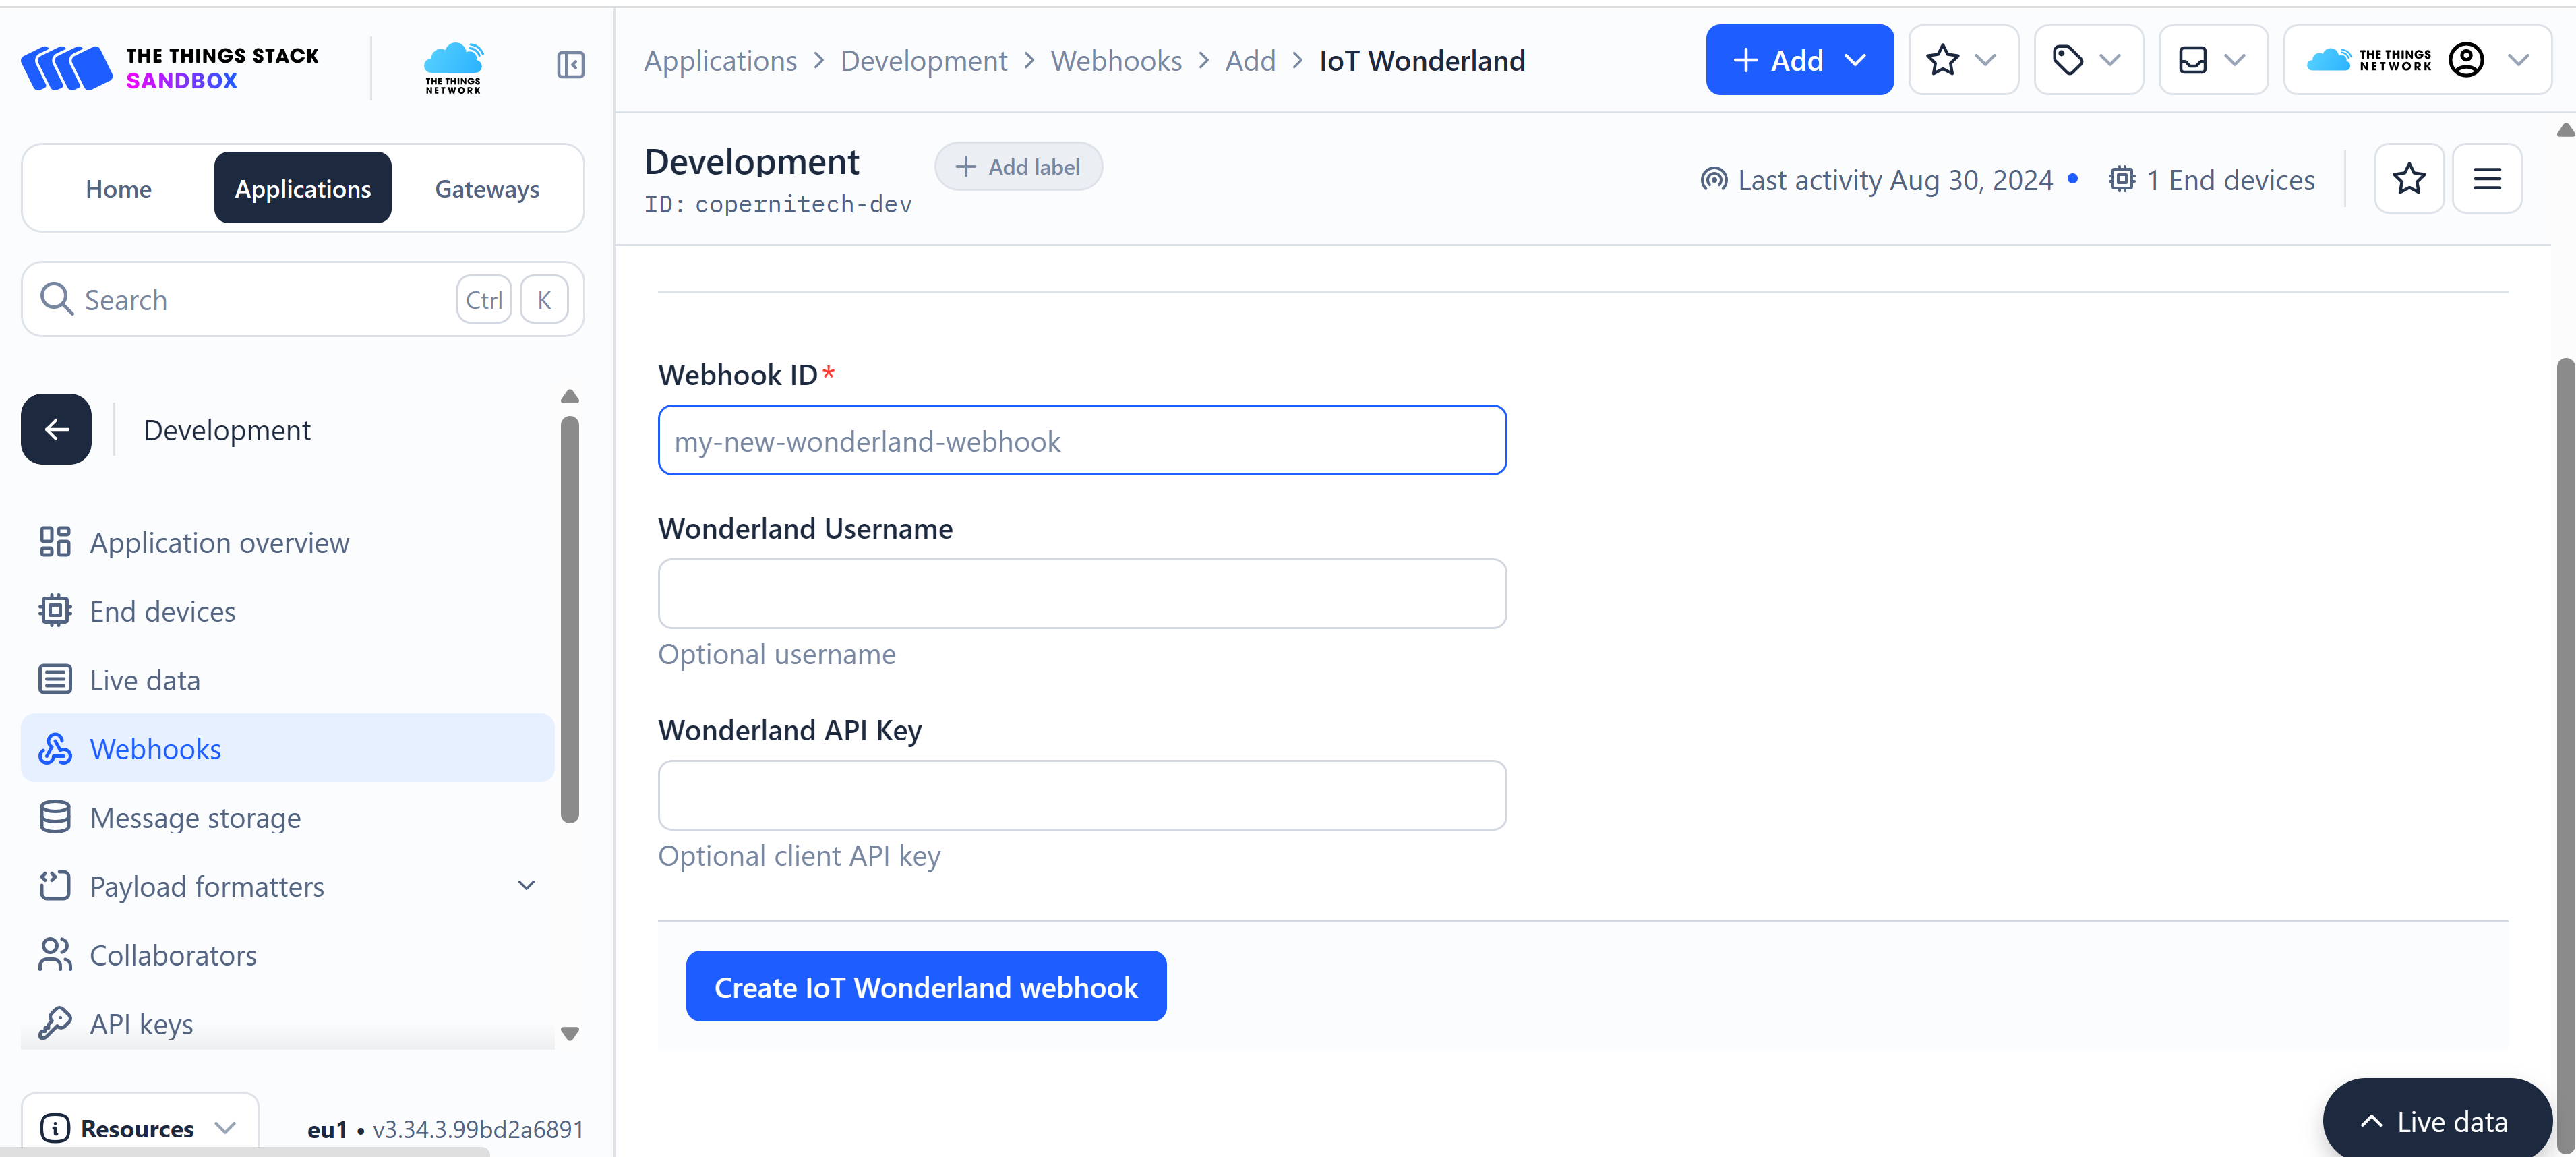Screen dimensions: 2576x1157
Task: Go back using the arrow beside Development
Action: (55, 429)
